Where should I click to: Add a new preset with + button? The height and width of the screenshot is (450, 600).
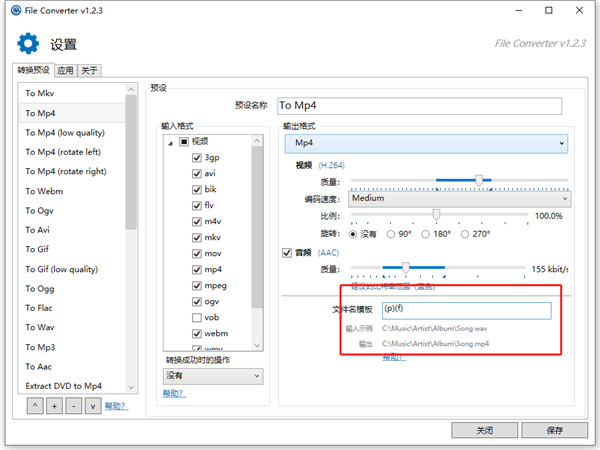(x=54, y=406)
